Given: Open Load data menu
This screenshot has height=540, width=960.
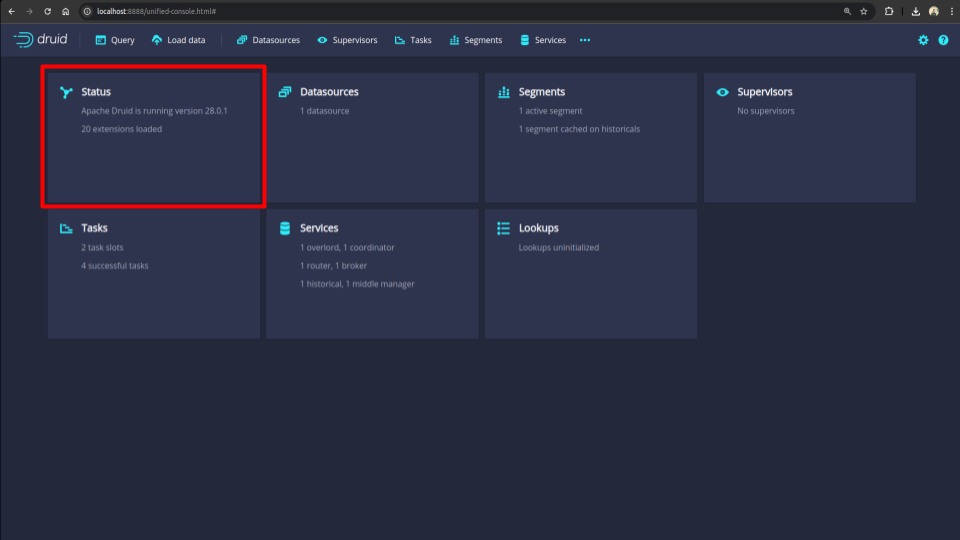Looking at the screenshot, I should [179, 40].
